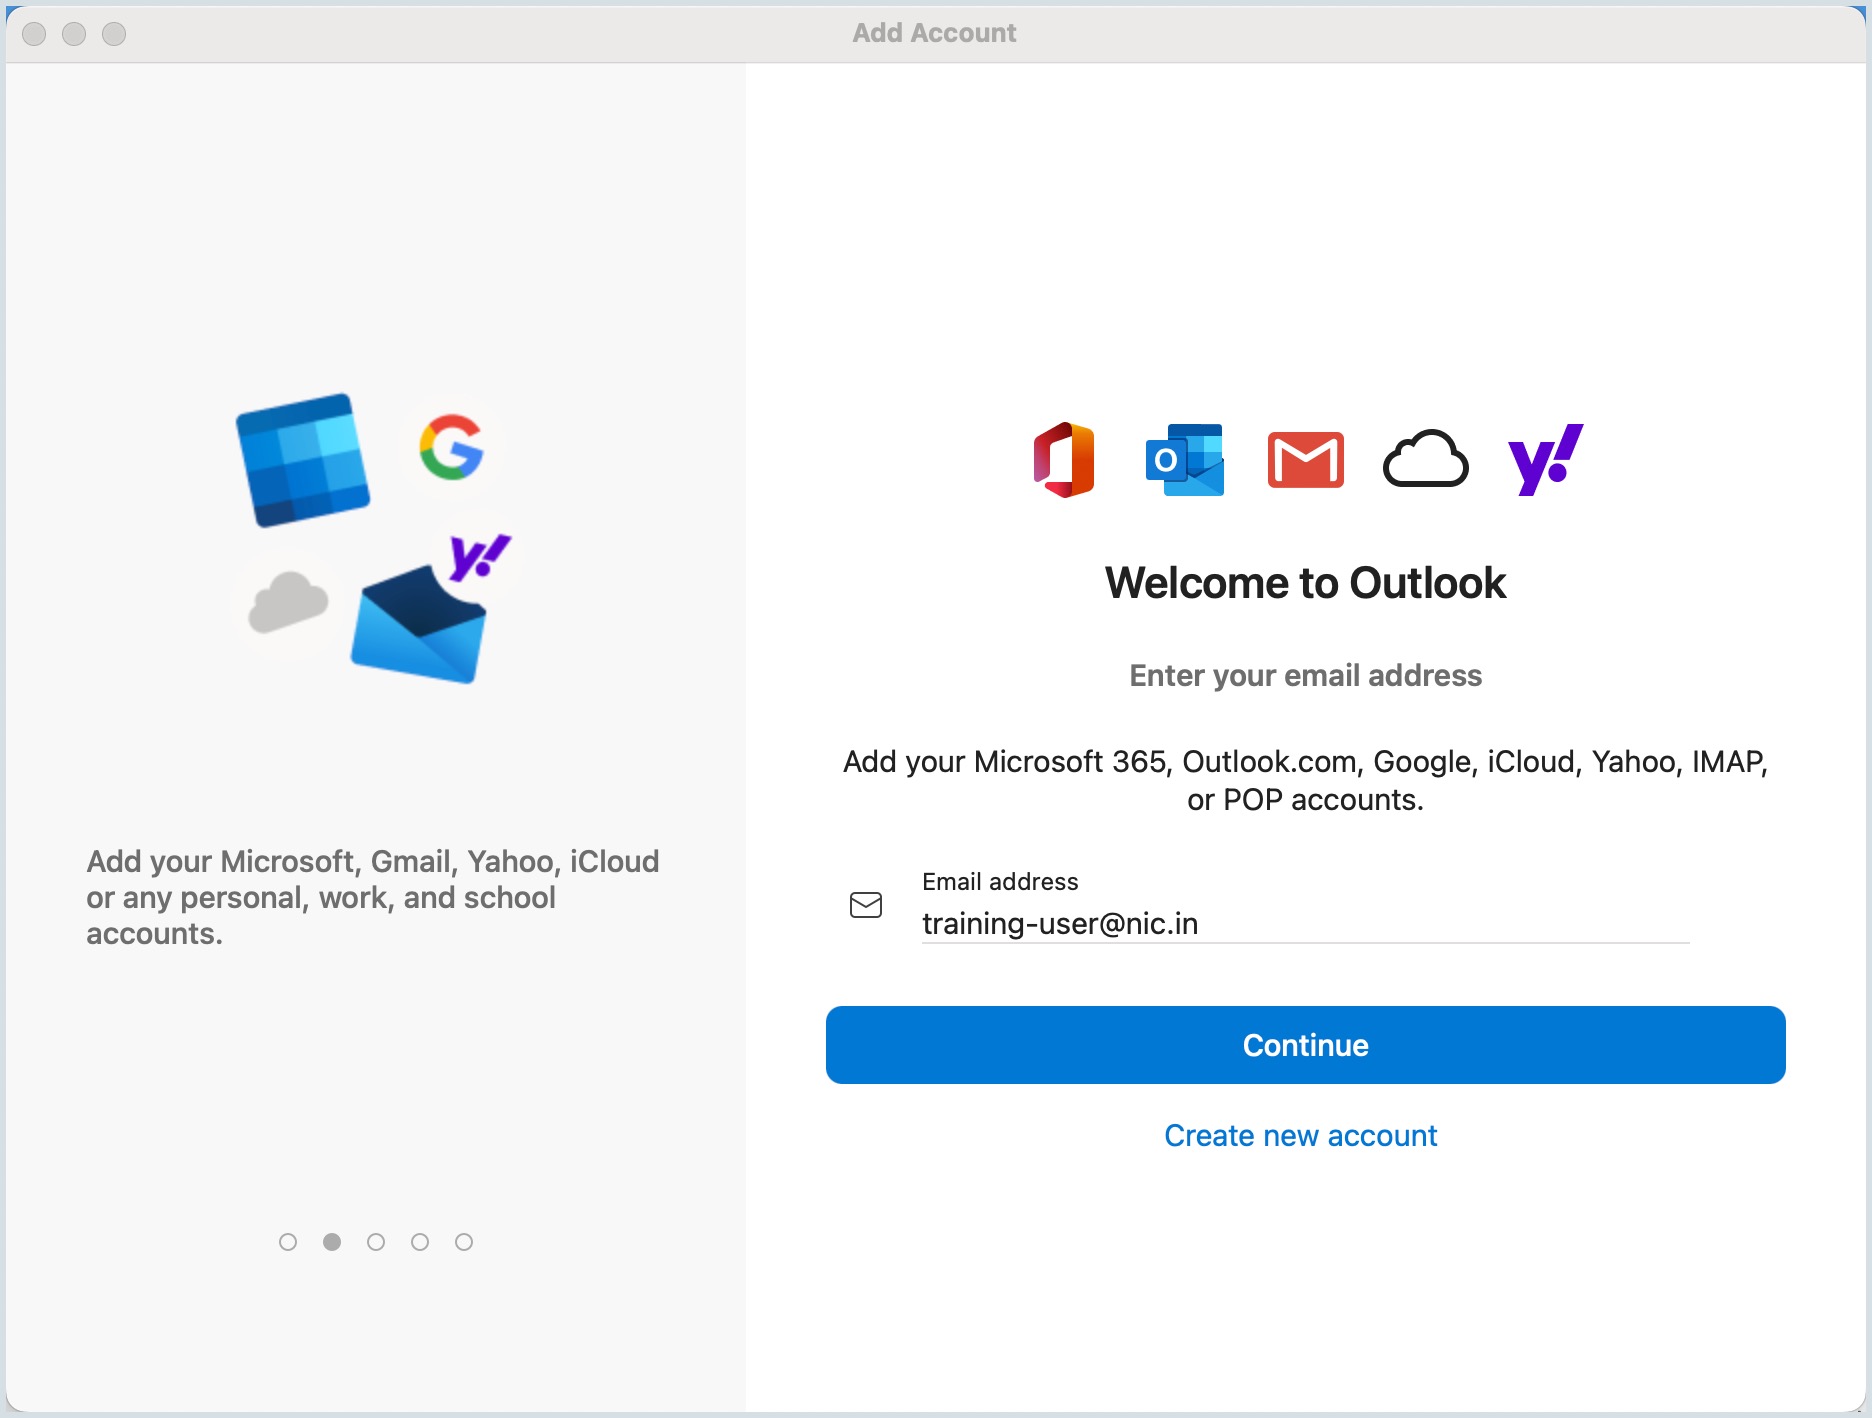Open the Create new account link

(x=1301, y=1136)
